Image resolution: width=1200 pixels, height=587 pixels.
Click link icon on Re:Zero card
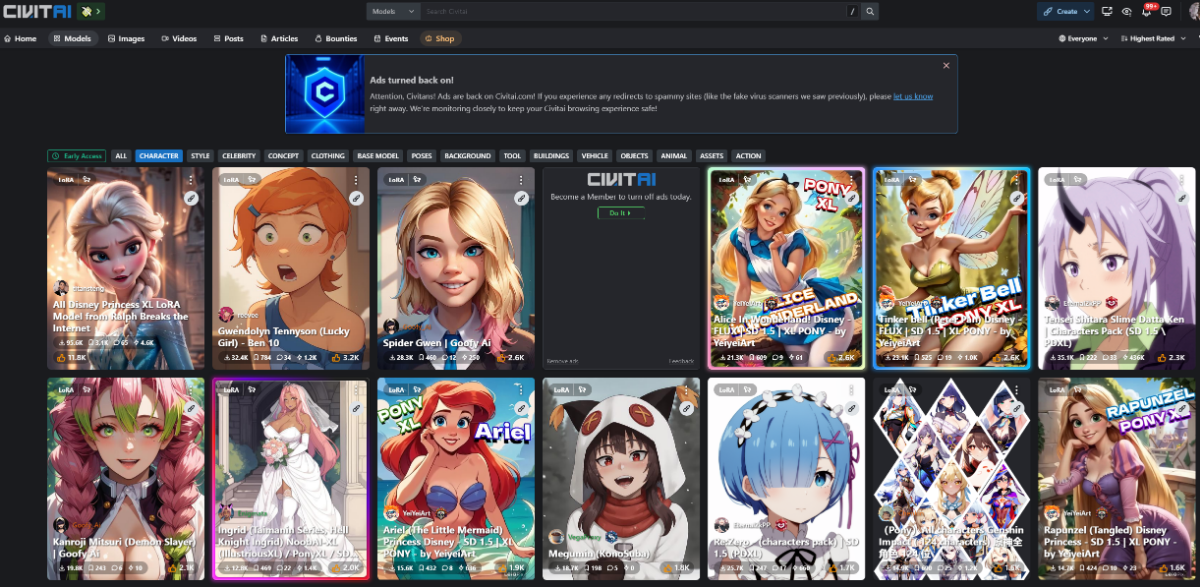coord(851,408)
